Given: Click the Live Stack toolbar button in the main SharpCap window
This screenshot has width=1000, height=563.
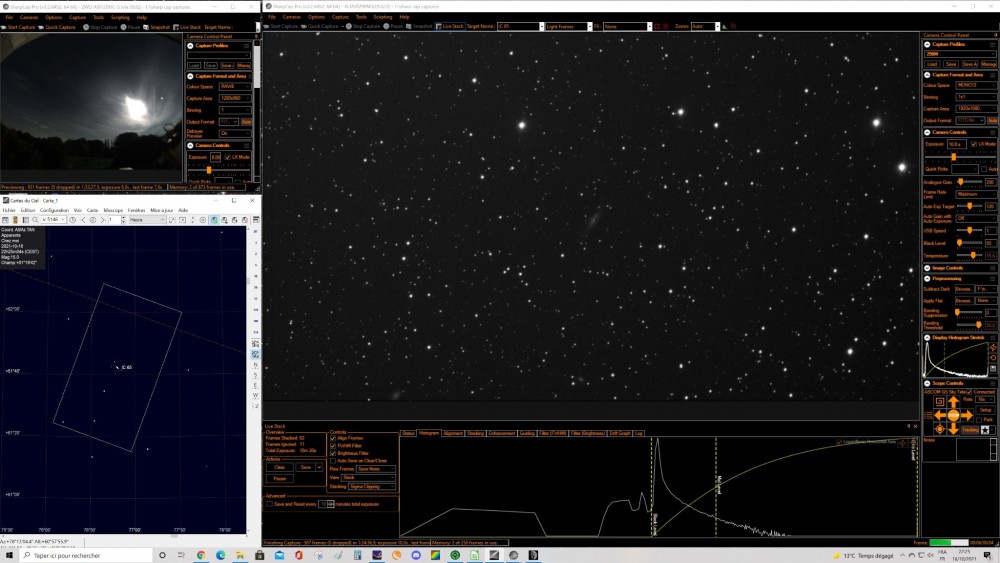Looking at the screenshot, I should coord(450,26).
